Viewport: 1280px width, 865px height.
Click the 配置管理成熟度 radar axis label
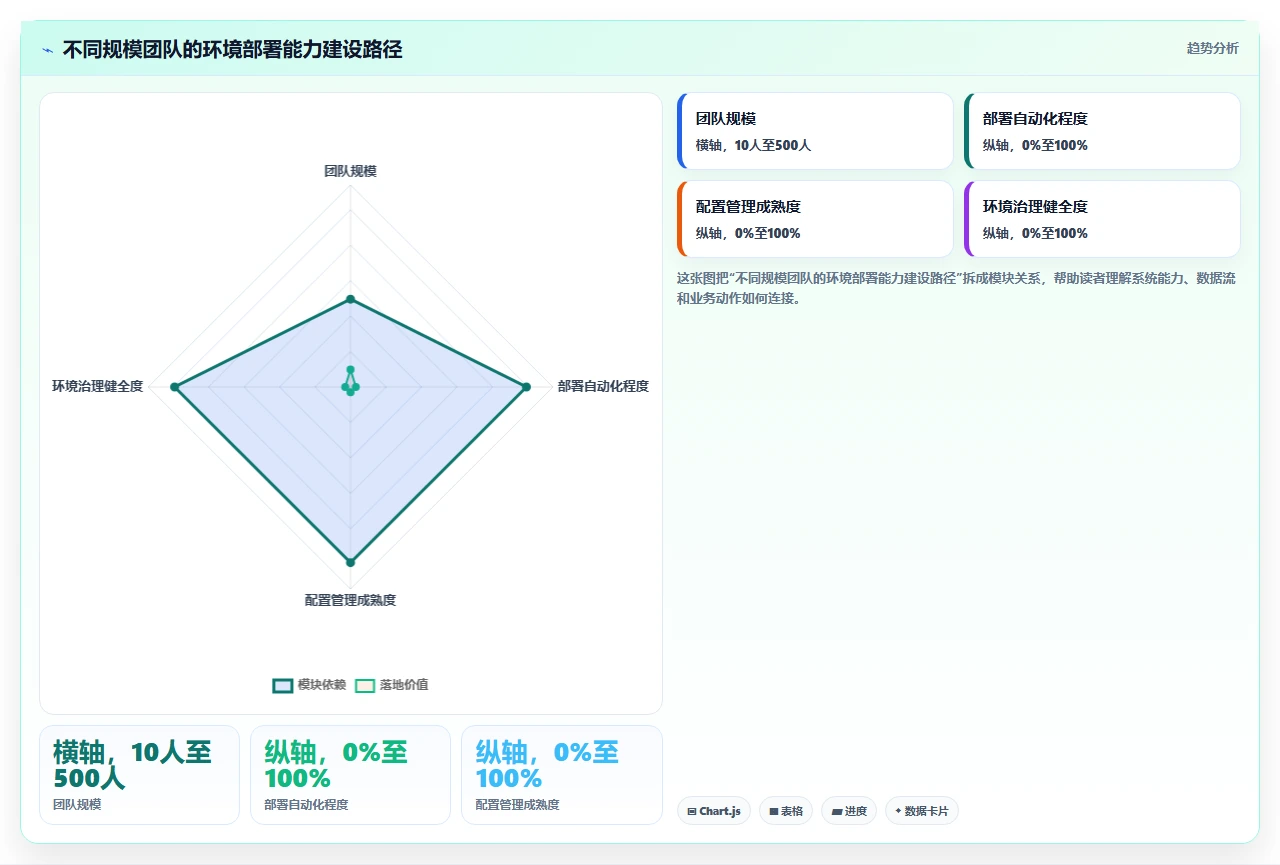coord(350,600)
